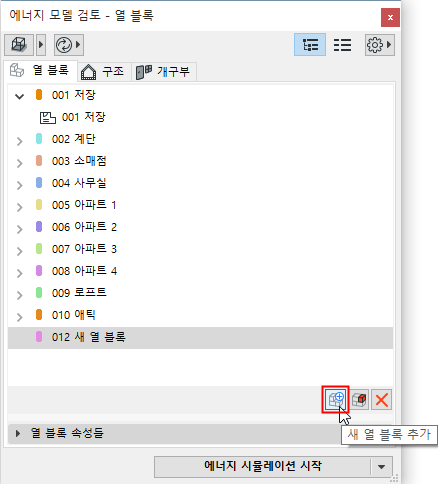Select the 004 사무실 row text

(79, 183)
